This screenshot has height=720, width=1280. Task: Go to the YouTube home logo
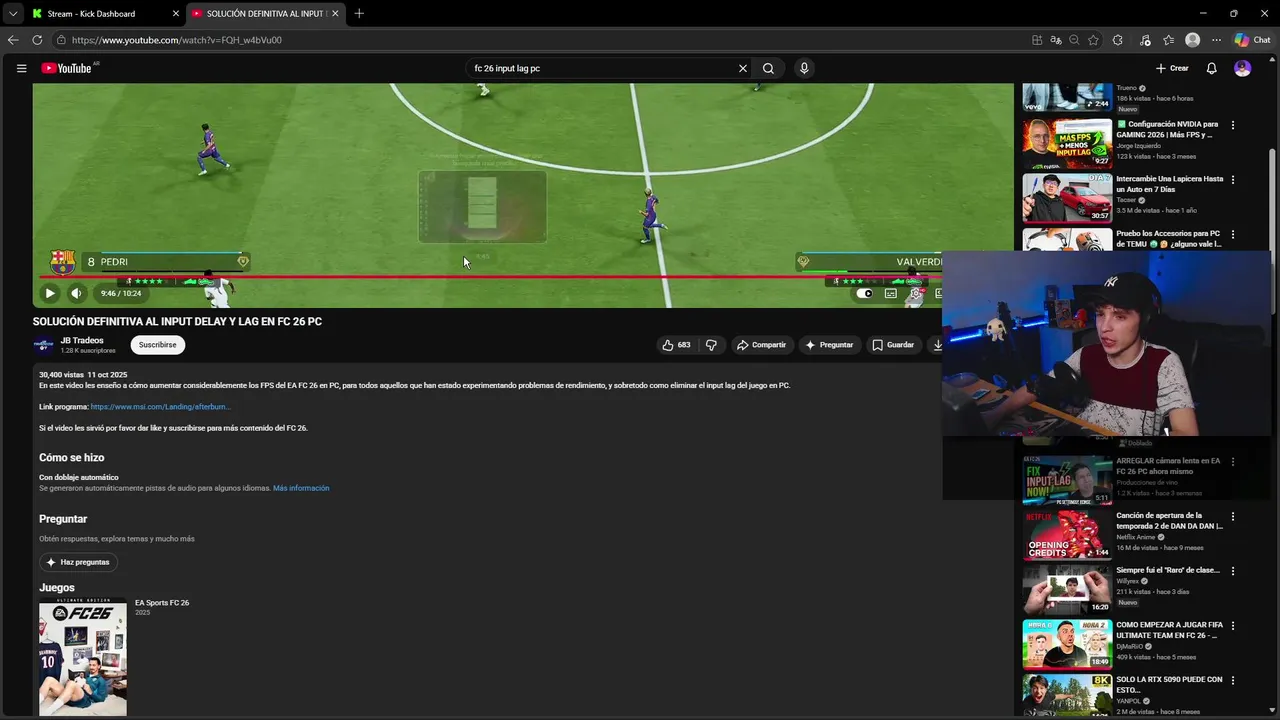tap(66, 68)
